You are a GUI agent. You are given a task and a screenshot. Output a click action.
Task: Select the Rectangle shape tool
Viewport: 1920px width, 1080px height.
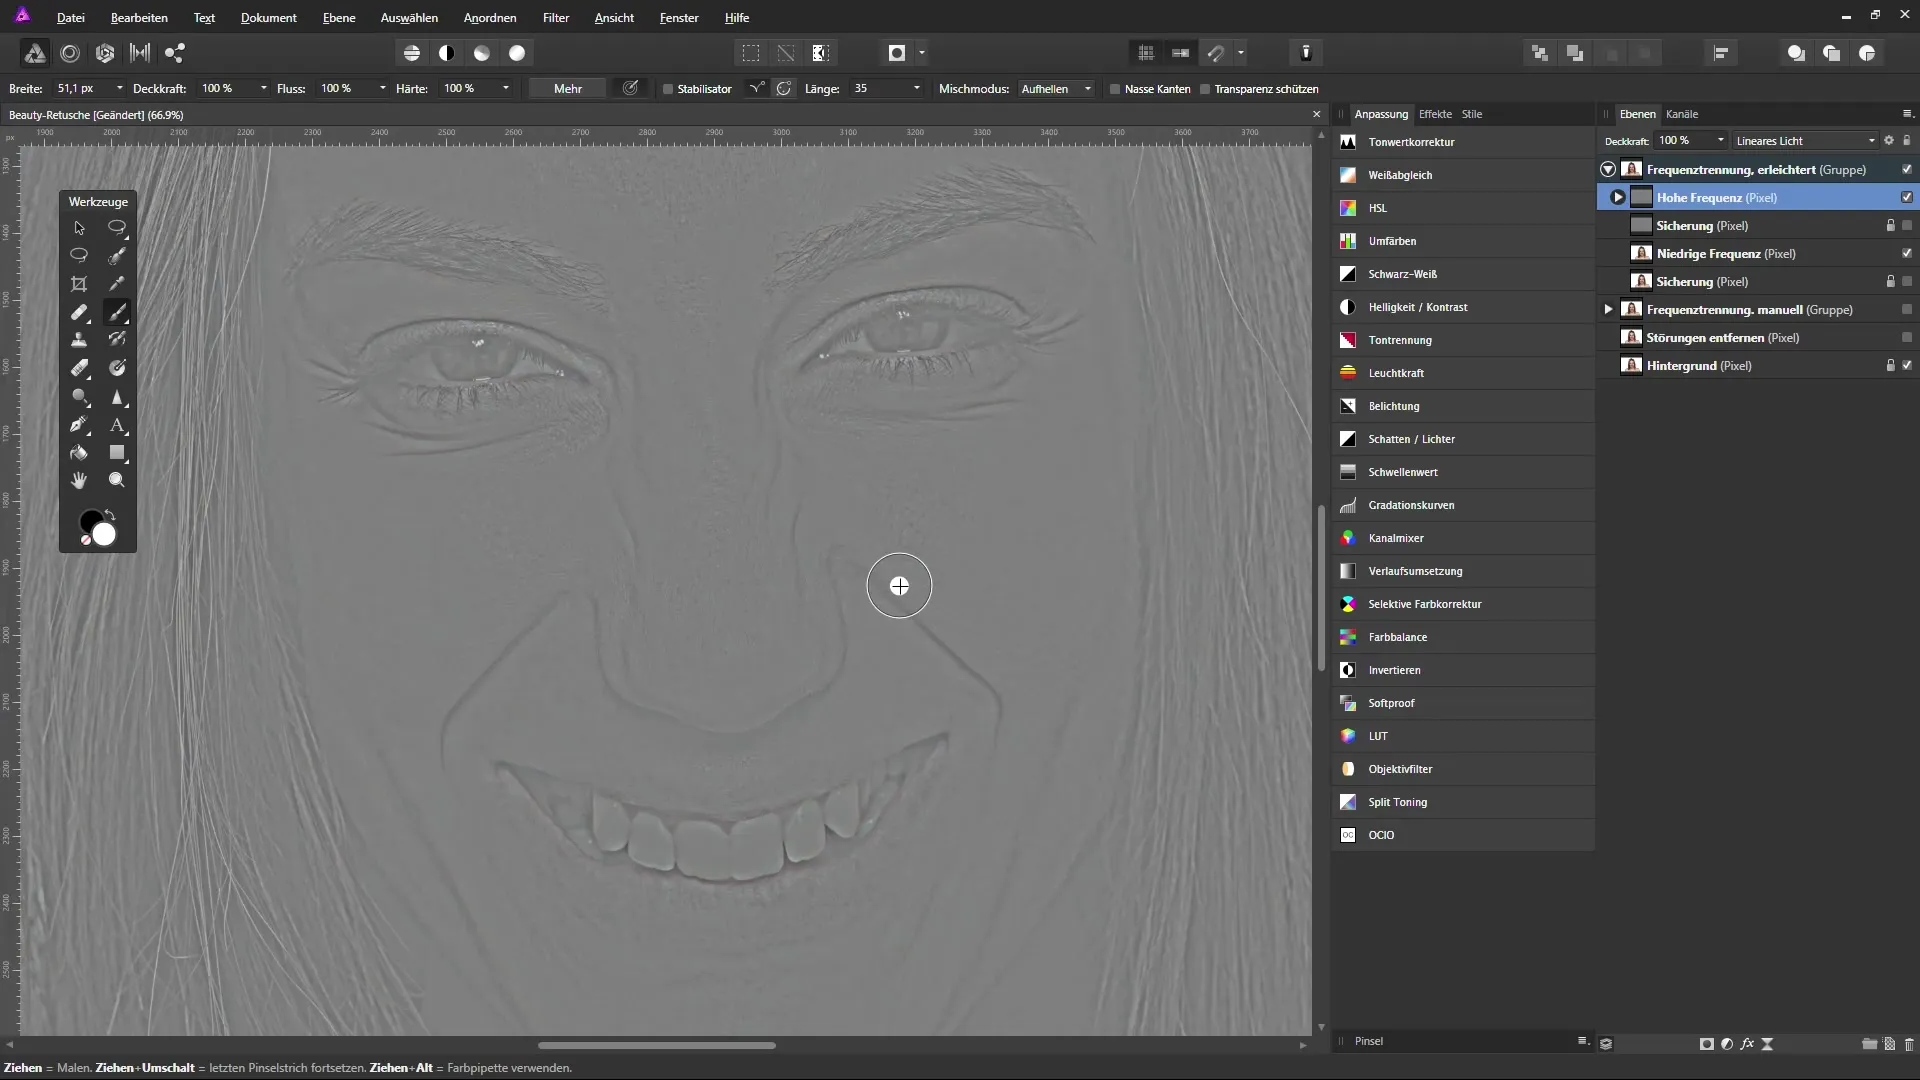[x=117, y=453]
